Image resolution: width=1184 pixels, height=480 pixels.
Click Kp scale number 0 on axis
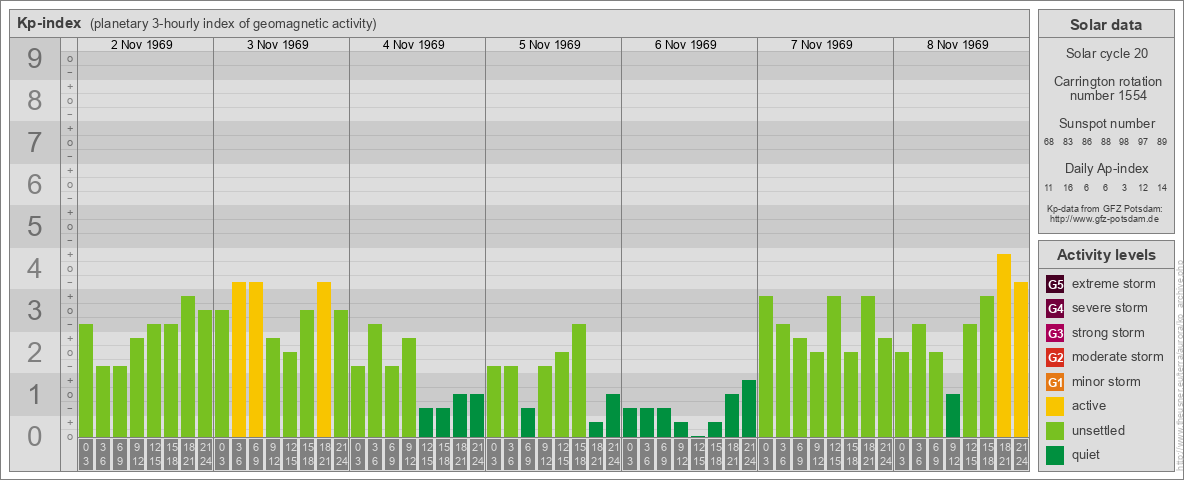34,436
